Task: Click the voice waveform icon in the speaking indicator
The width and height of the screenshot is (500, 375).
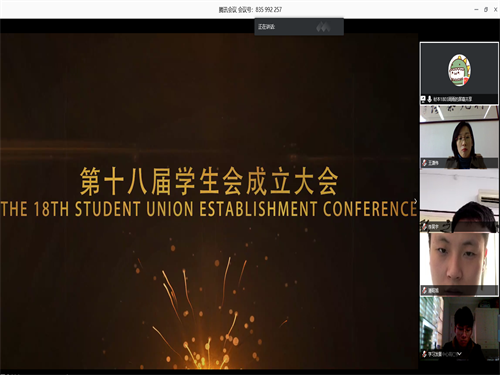Action: pyautogui.click(x=323, y=27)
